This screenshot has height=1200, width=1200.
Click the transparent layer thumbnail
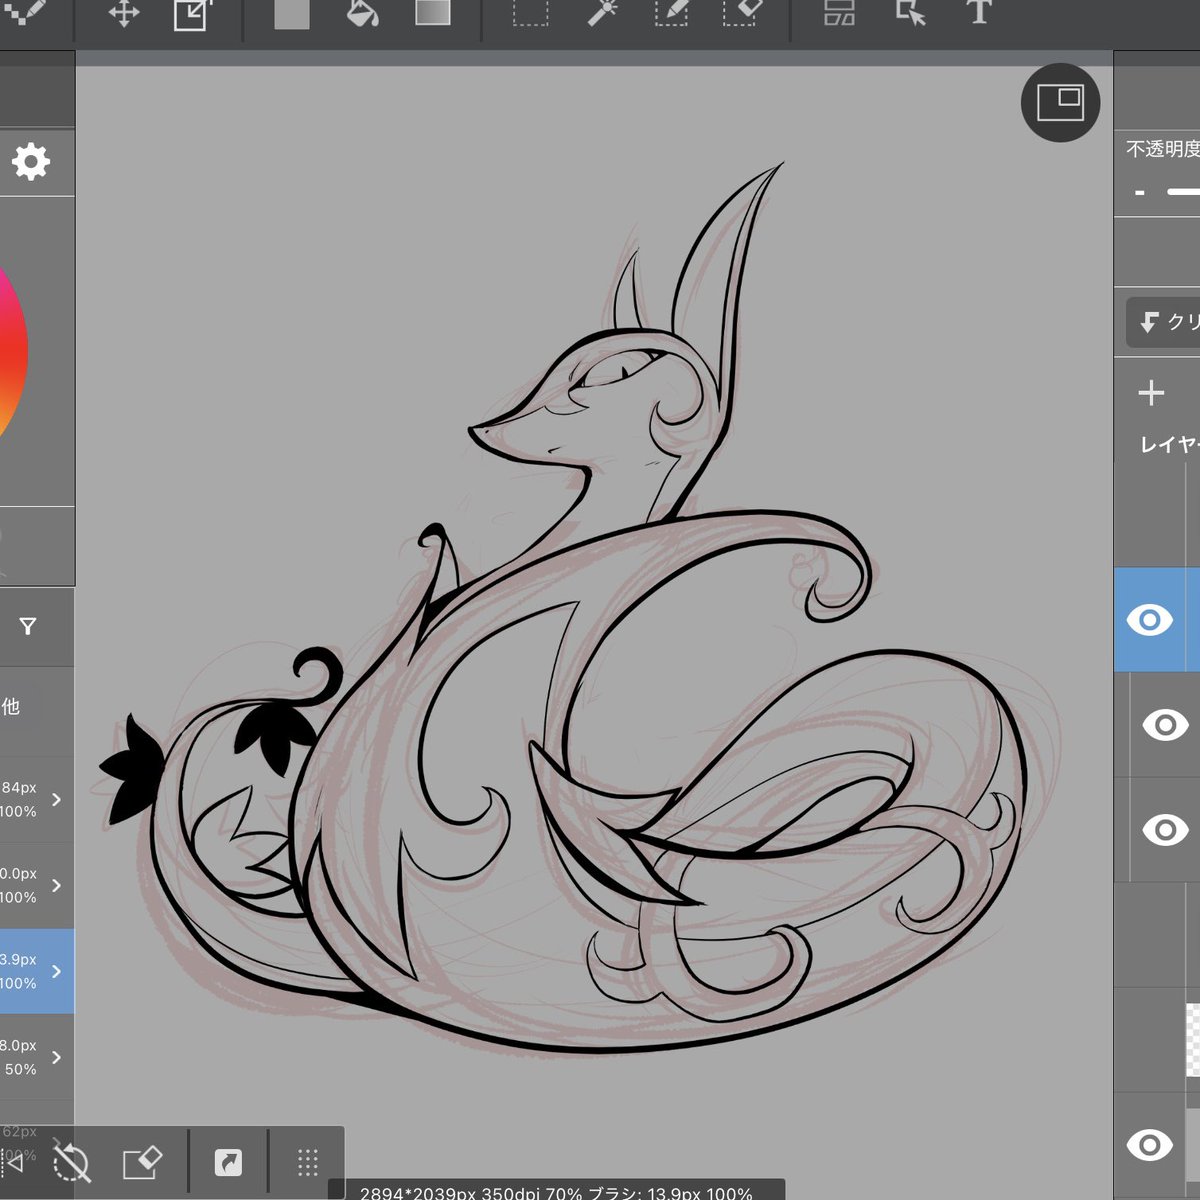(x=1193, y=1040)
